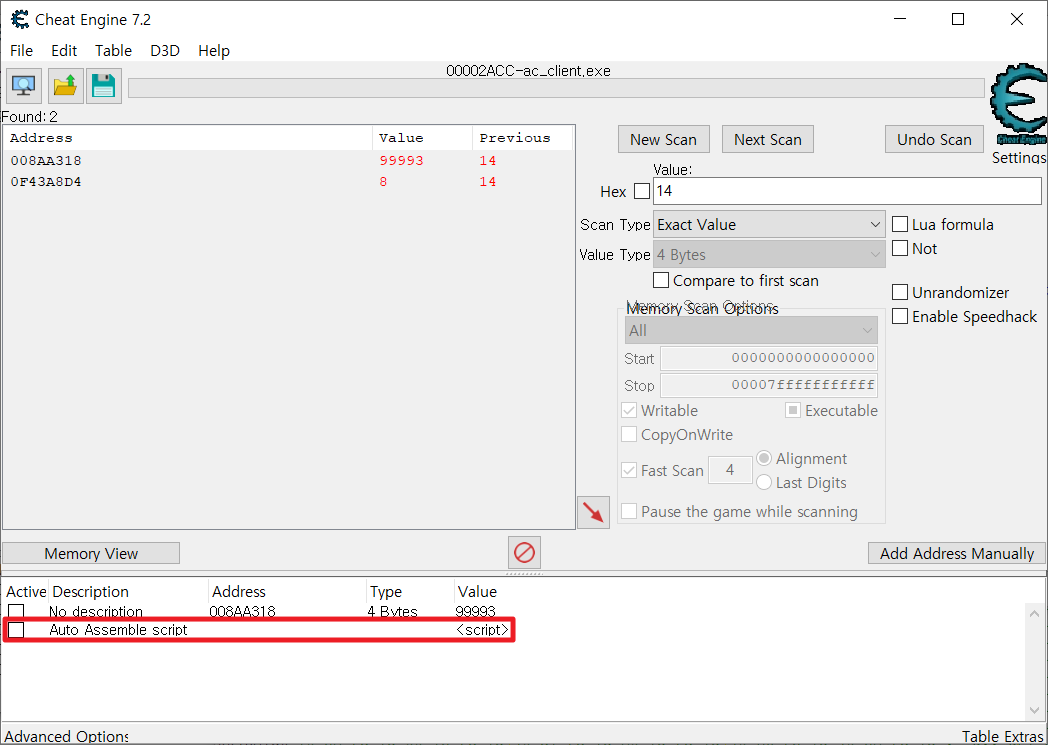Image resolution: width=1048 pixels, height=745 pixels.
Task: Click the Stop address field
Action: click(x=769, y=386)
